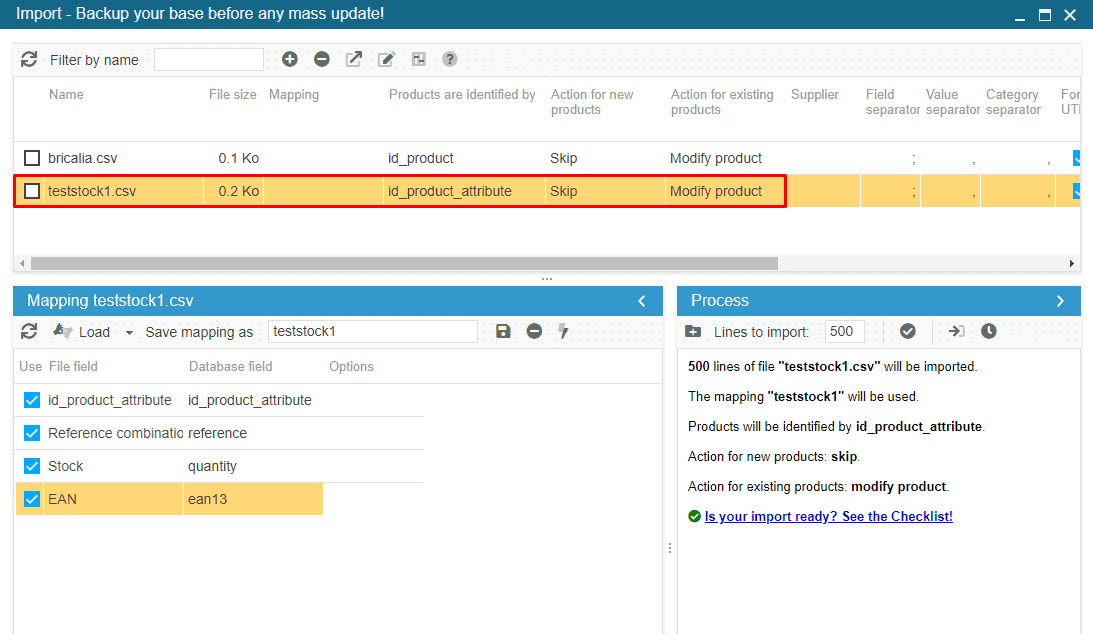
Task: Delete the current mapping
Action: [x=534, y=331]
